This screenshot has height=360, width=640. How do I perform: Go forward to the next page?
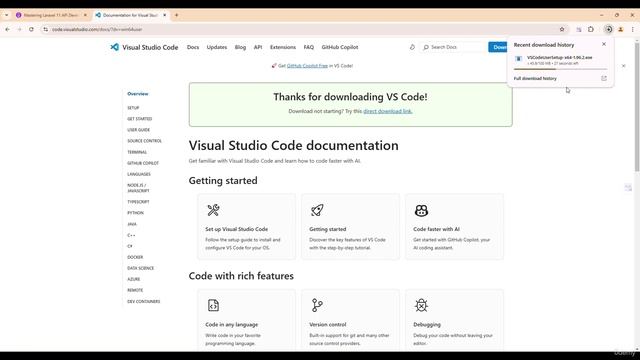19,29
